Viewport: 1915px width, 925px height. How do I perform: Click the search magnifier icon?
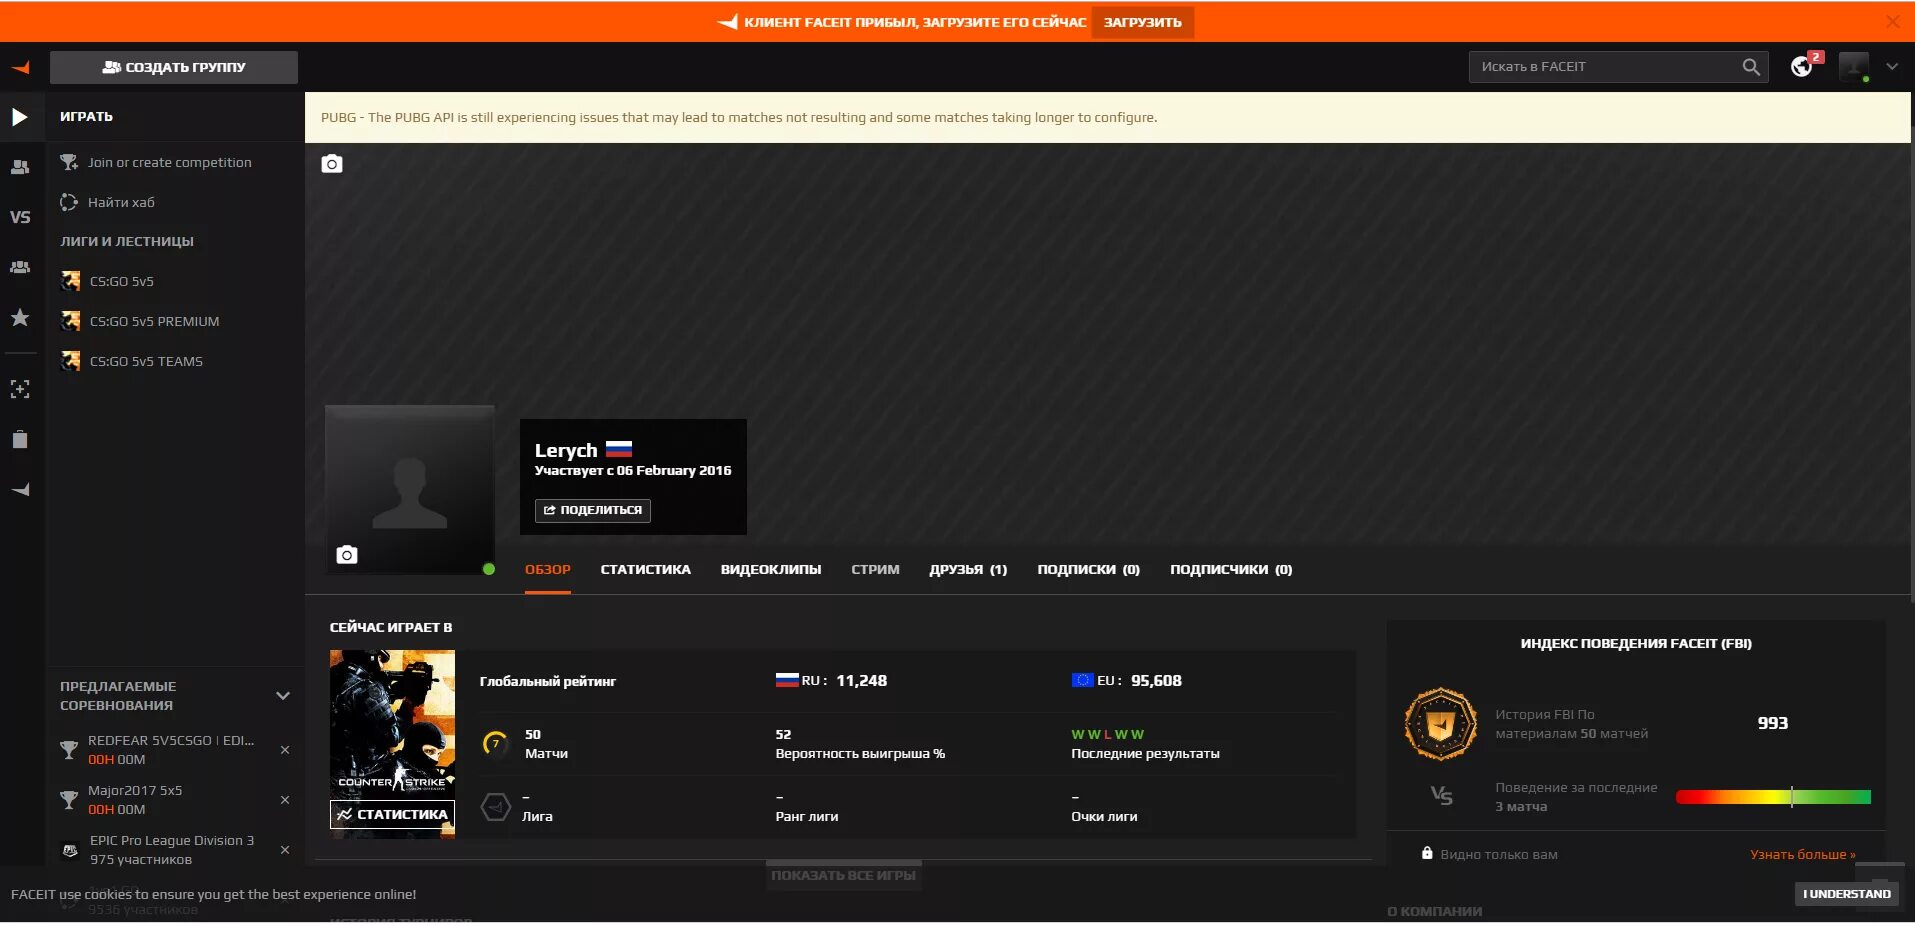1751,67
